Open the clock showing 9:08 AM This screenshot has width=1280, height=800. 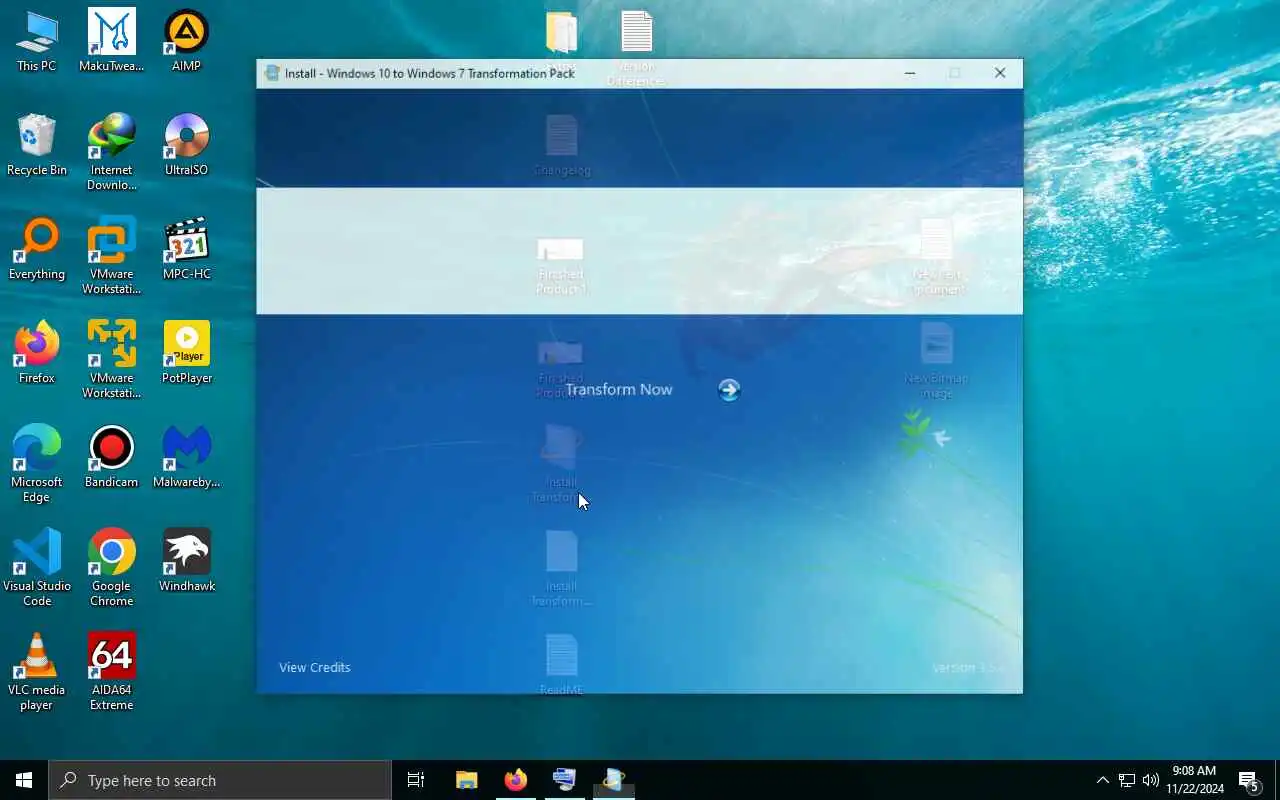tap(1195, 780)
